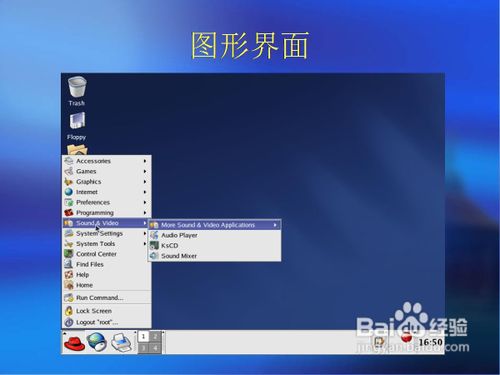Viewport: 500px width, 375px height.
Task: Click the Control Center icon in menu
Action: click(x=69, y=254)
